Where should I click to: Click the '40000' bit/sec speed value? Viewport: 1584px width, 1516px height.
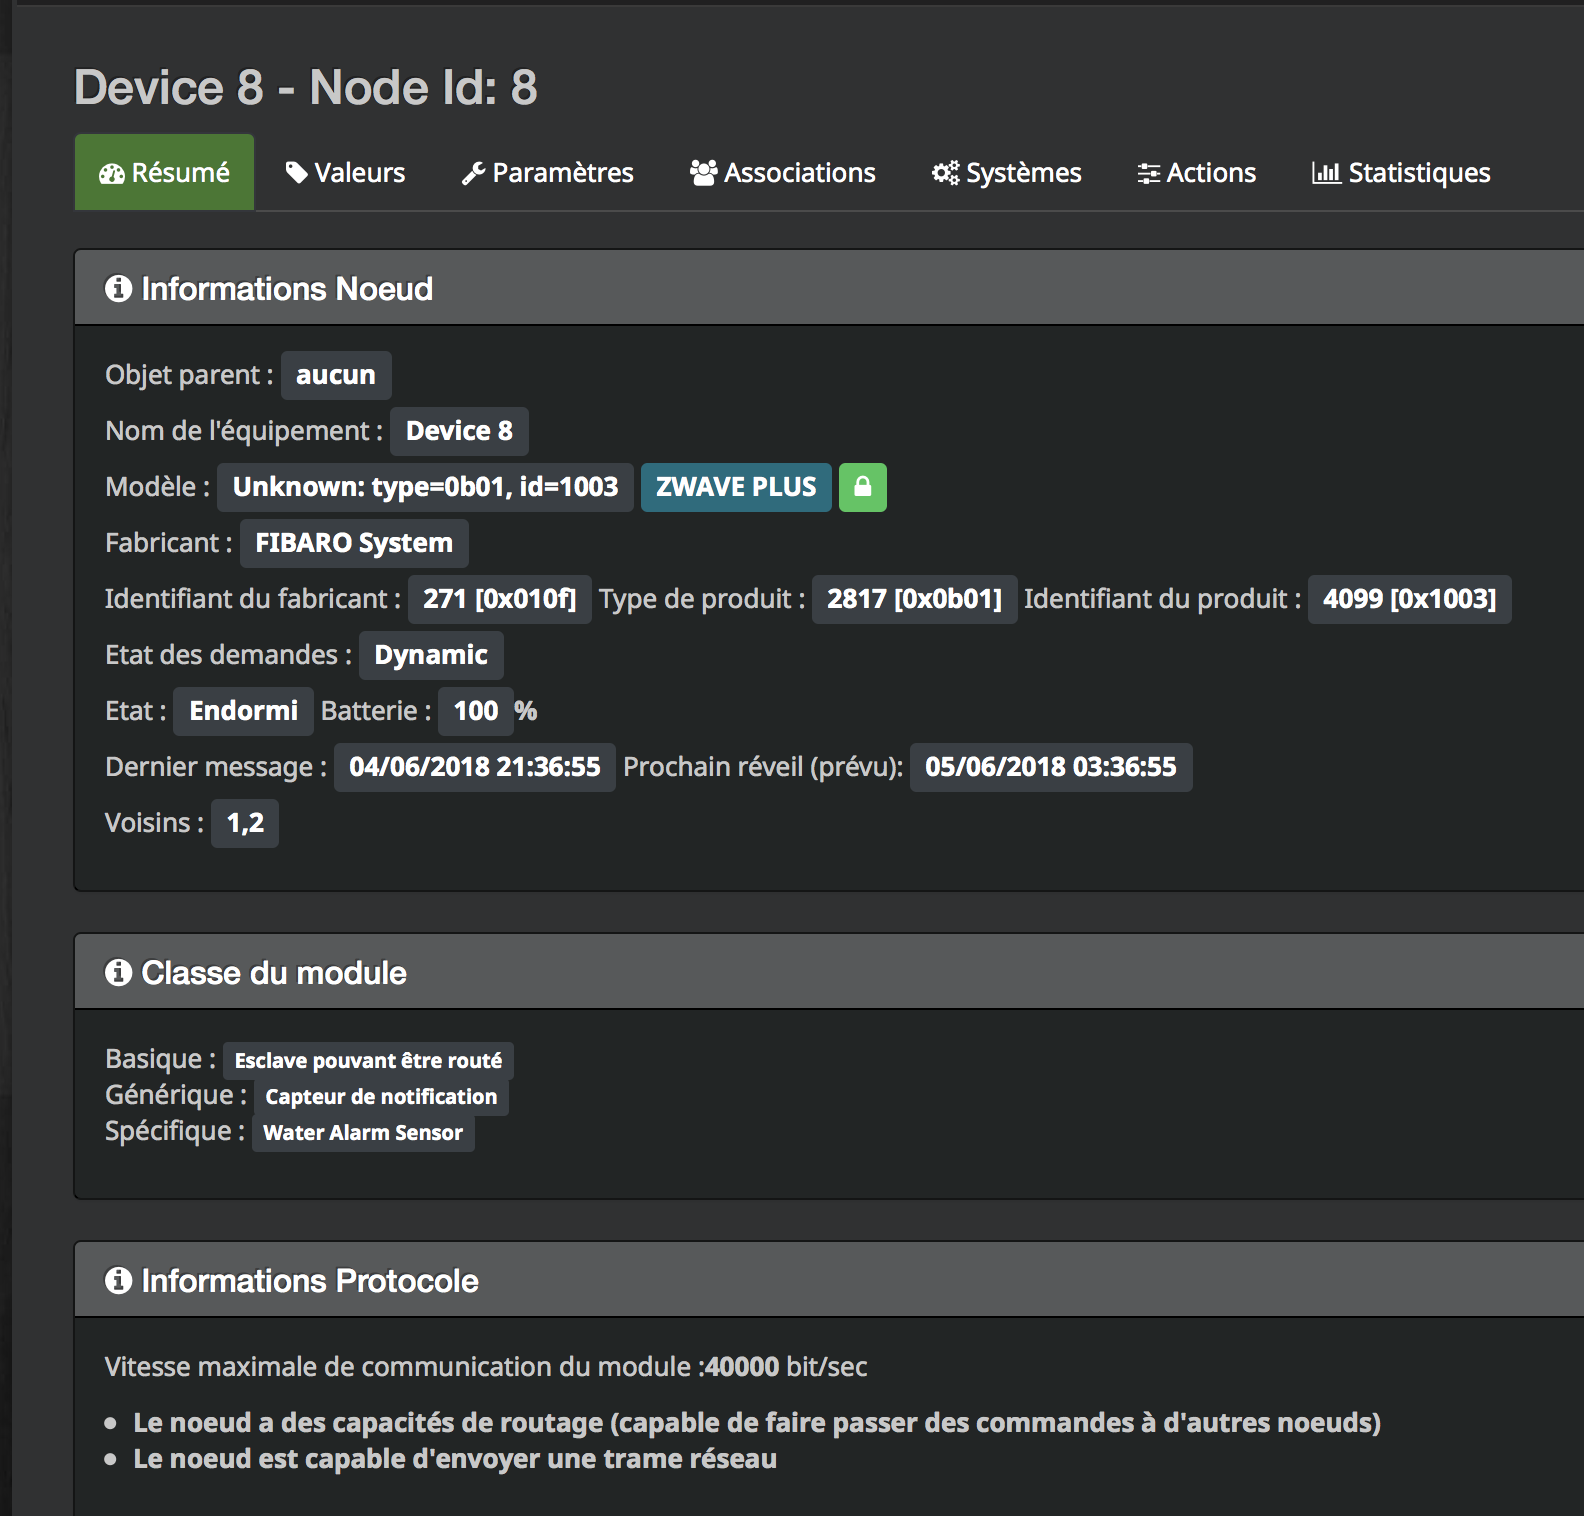pyautogui.click(x=742, y=1367)
